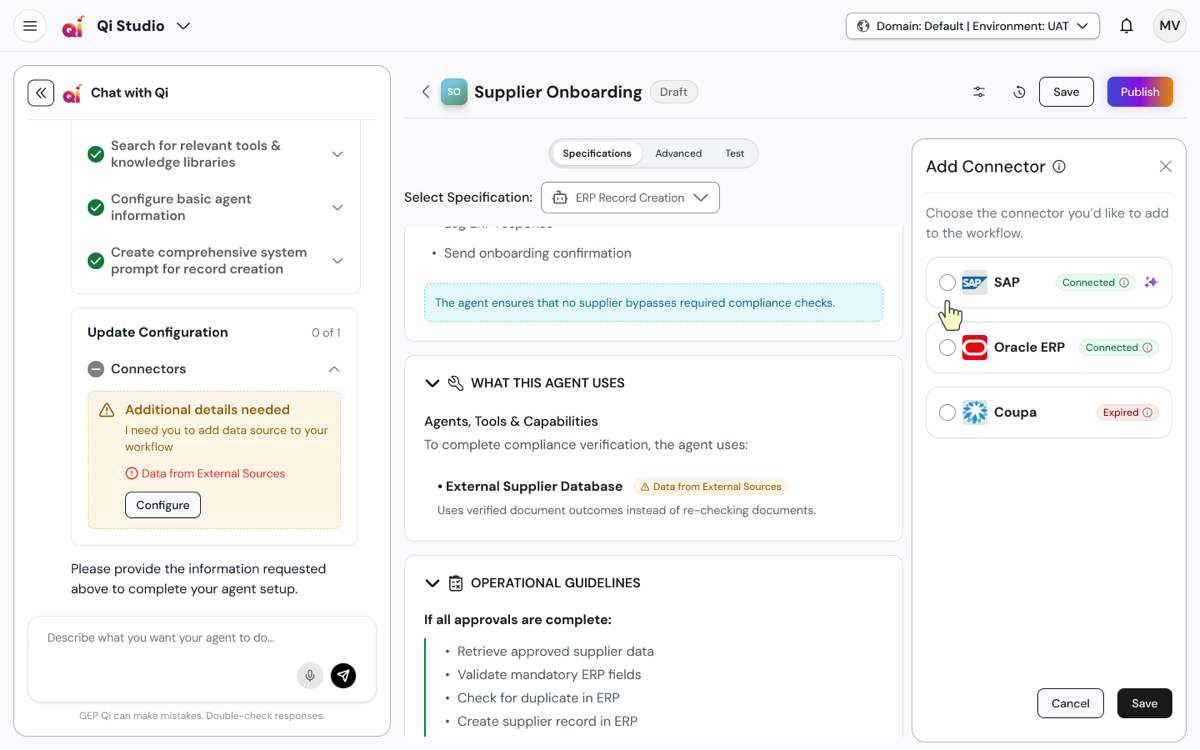
Task: Click the Configure button
Action: [x=163, y=505]
